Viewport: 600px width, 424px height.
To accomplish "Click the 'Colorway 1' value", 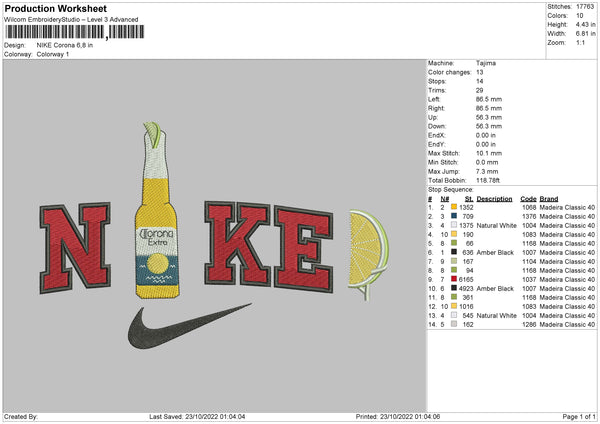I will 53,54.
